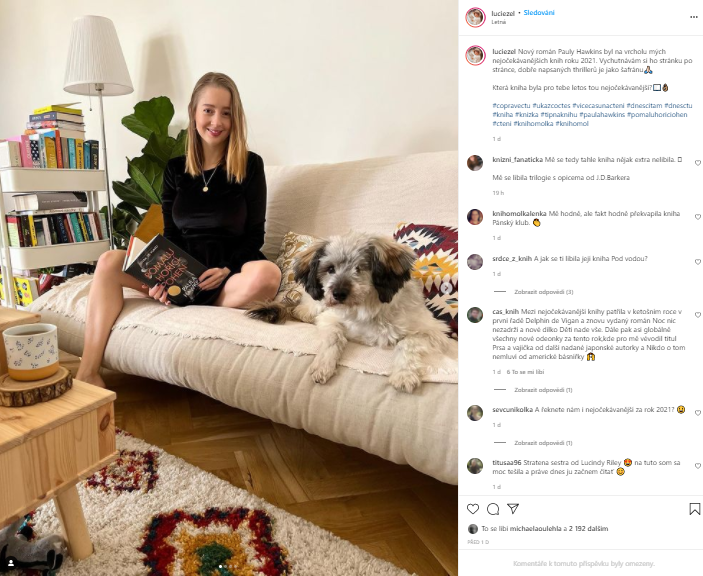Image resolution: width=703 pixels, height=576 pixels.
Task: Open Letná location link
Action: click(499, 22)
